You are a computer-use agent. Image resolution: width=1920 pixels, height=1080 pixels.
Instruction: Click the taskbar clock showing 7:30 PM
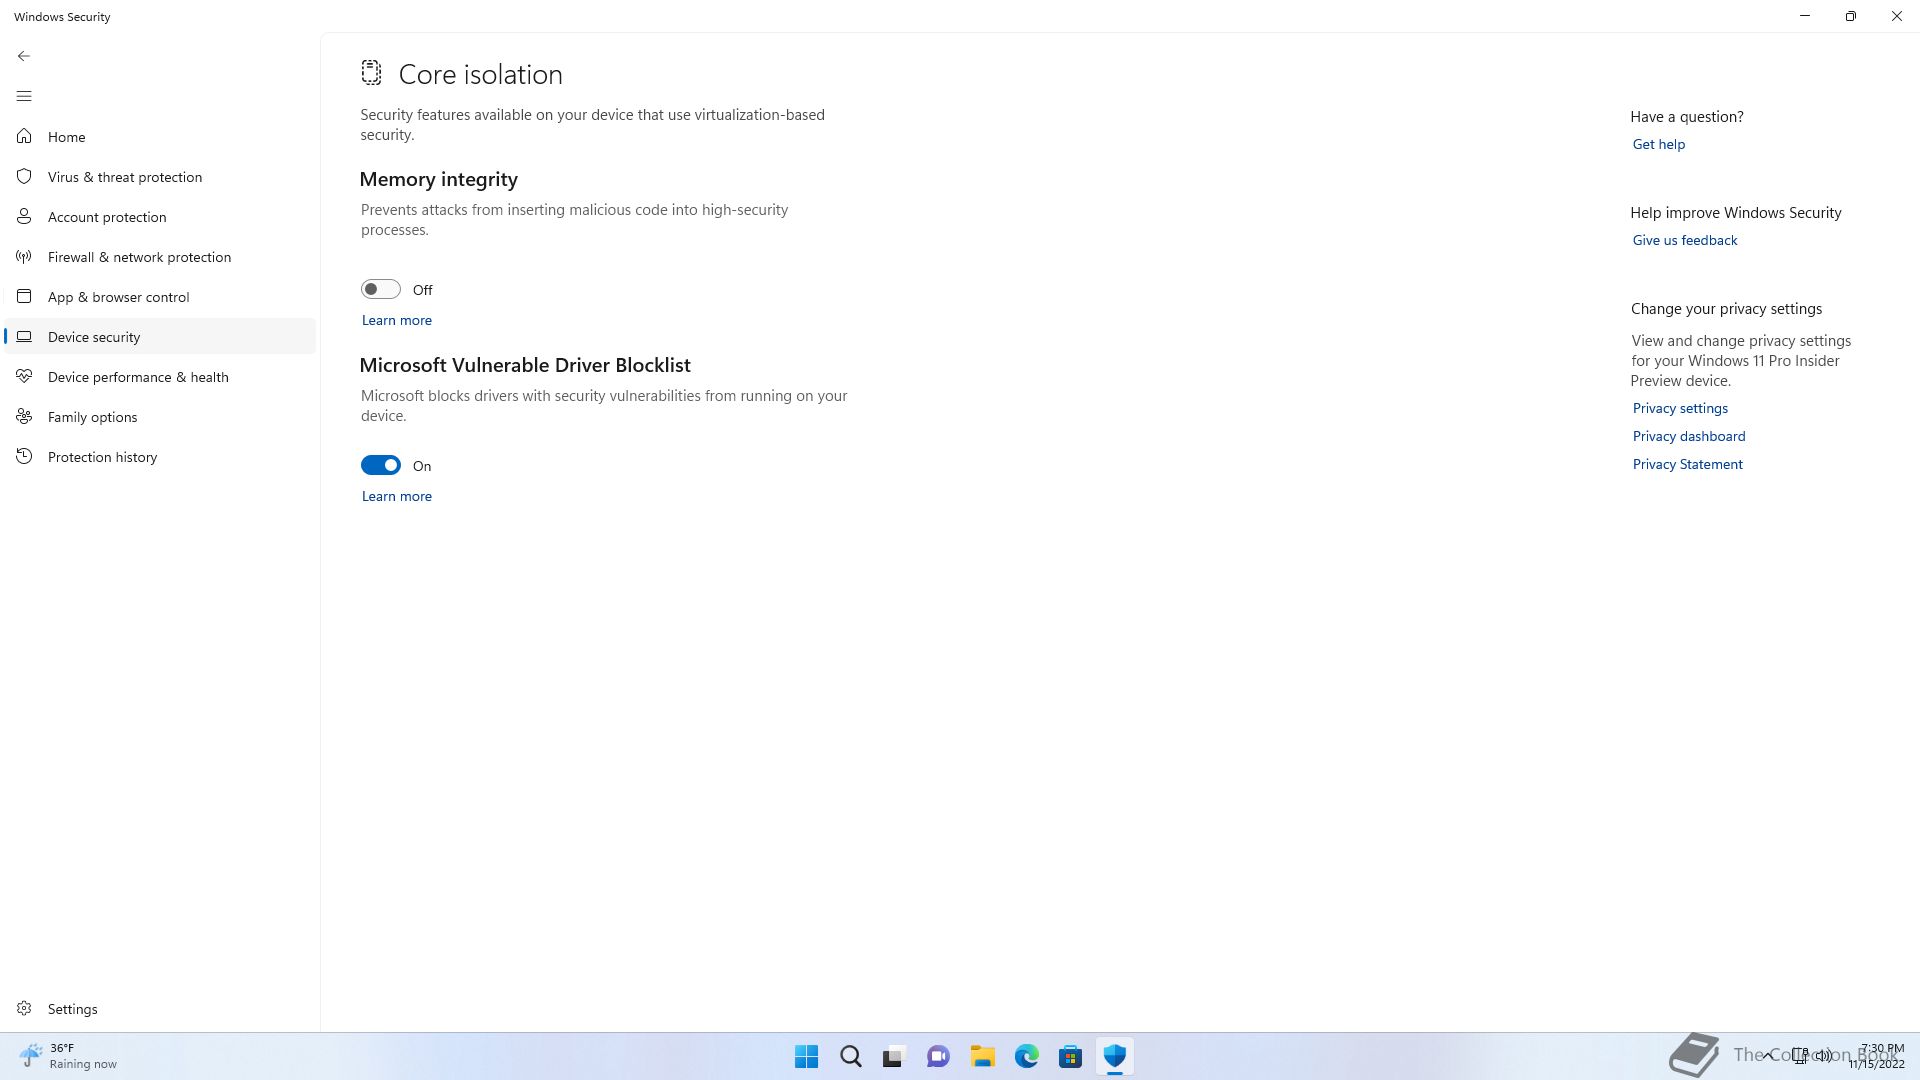[x=1877, y=1056]
